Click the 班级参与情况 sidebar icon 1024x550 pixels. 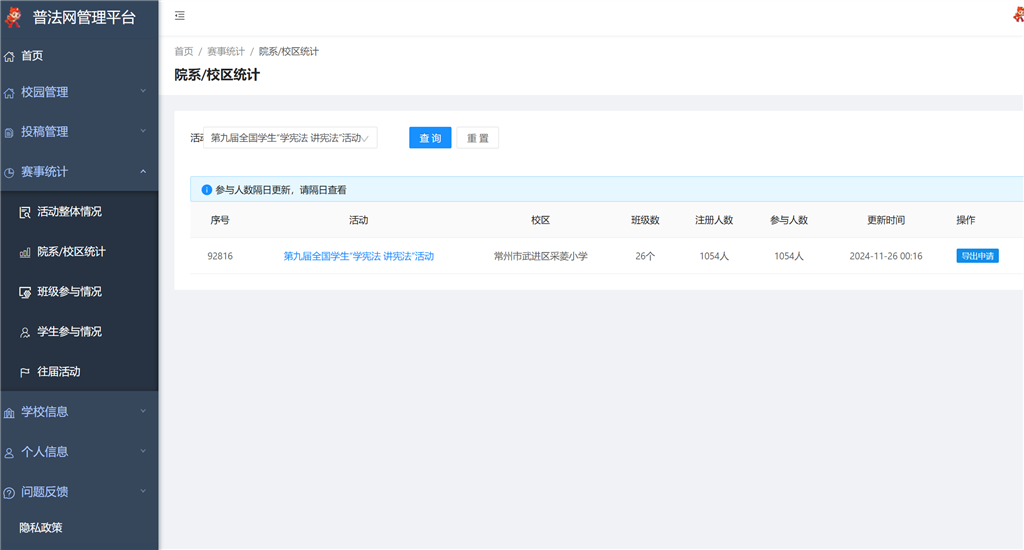[x=25, y=292]
